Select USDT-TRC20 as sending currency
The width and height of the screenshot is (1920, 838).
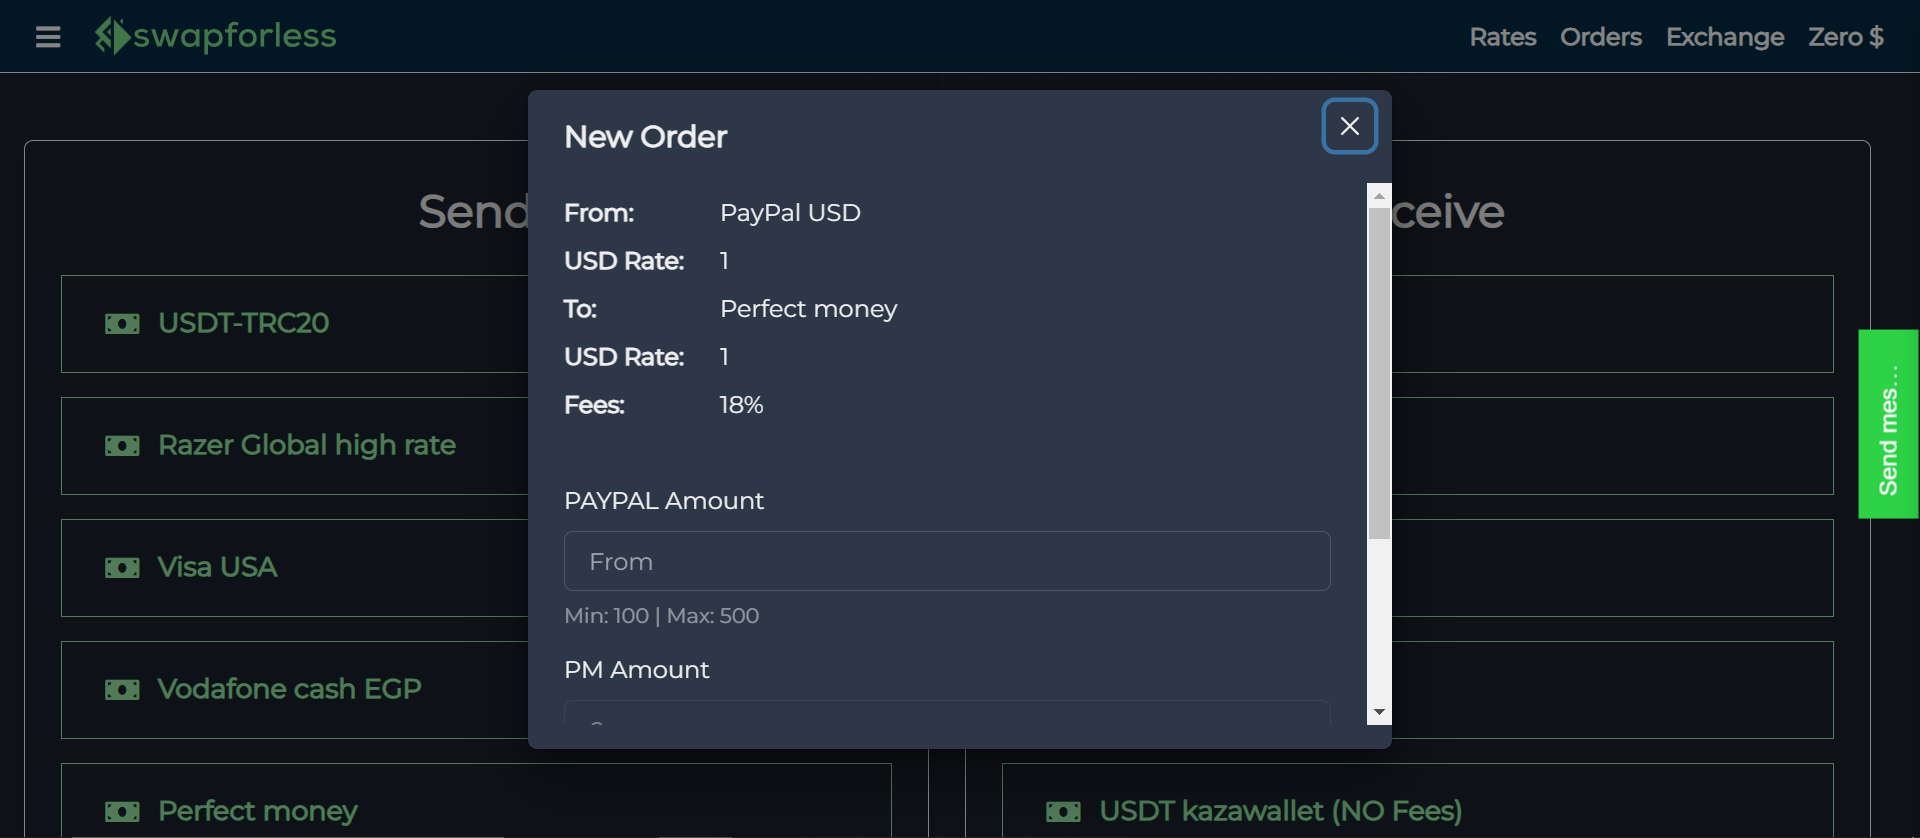[x=245, y=323]
